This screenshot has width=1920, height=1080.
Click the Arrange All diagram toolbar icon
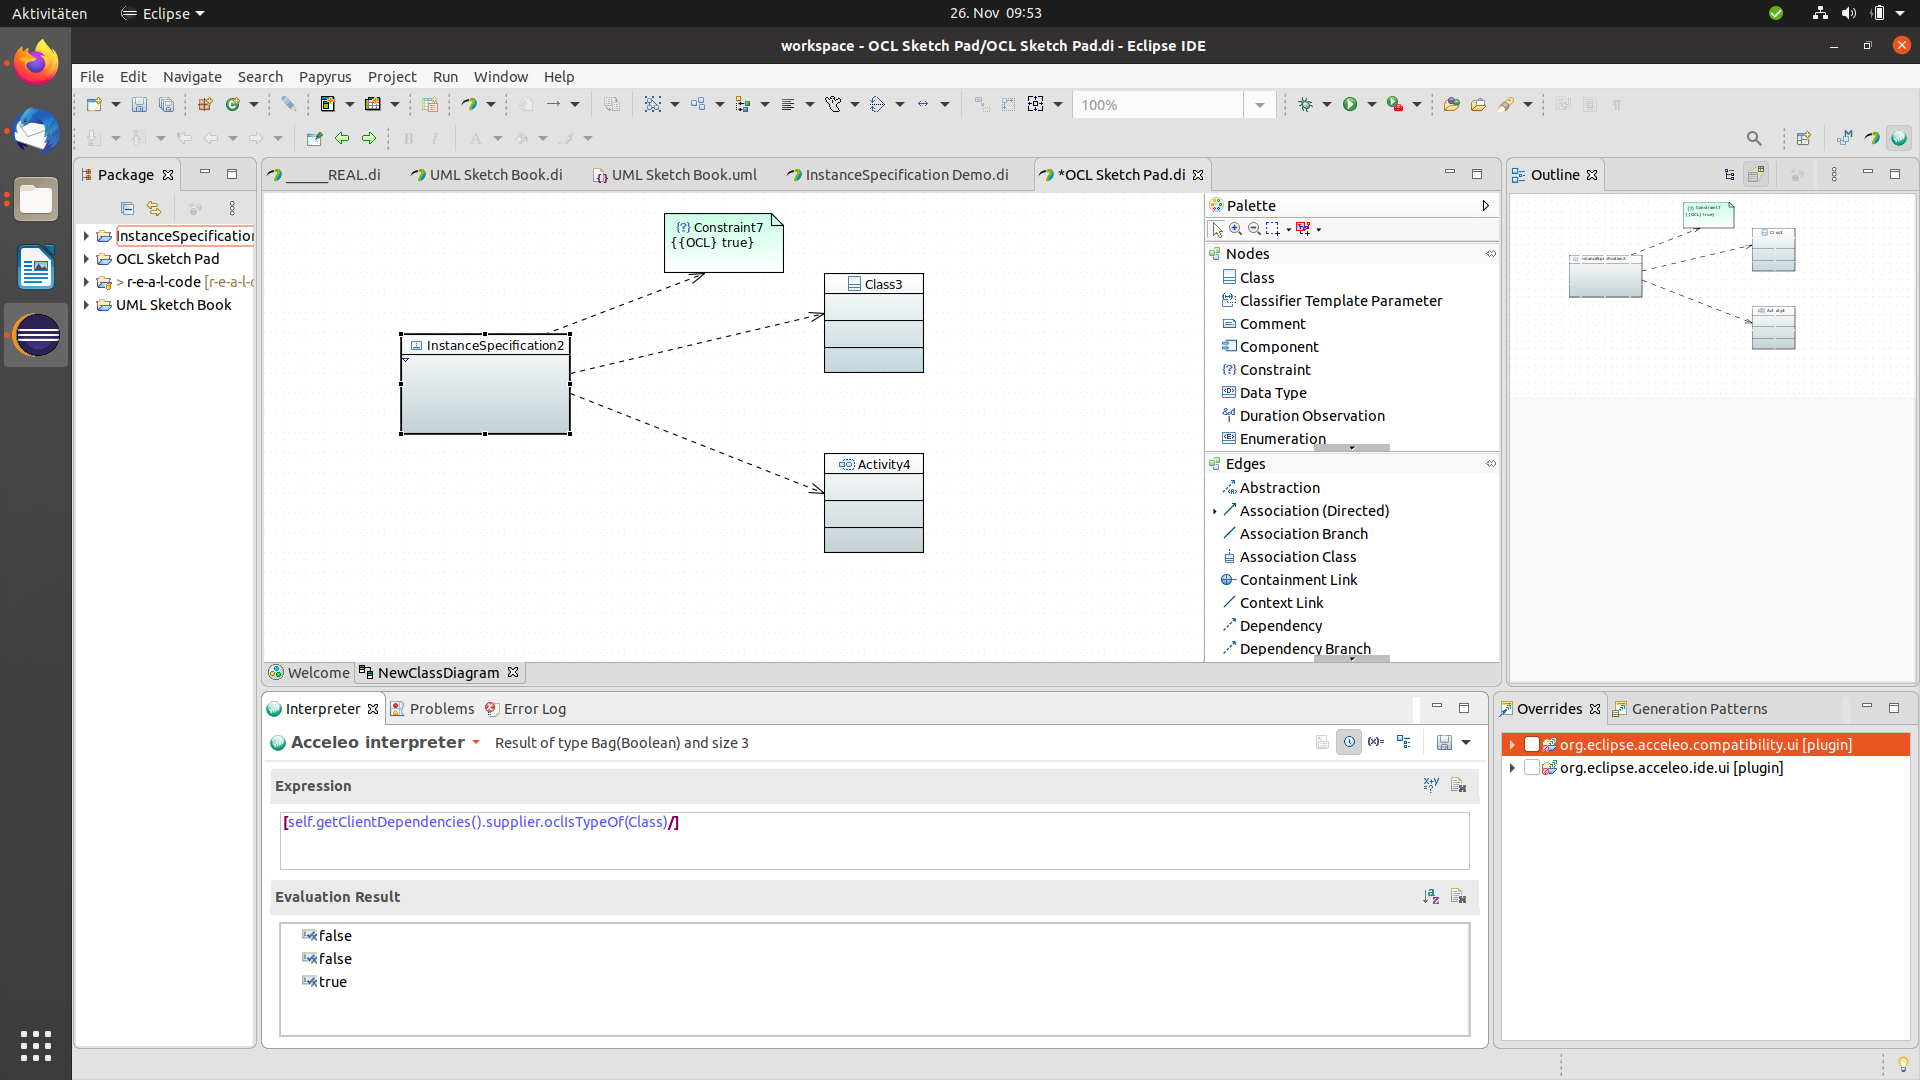coord(653,104)
